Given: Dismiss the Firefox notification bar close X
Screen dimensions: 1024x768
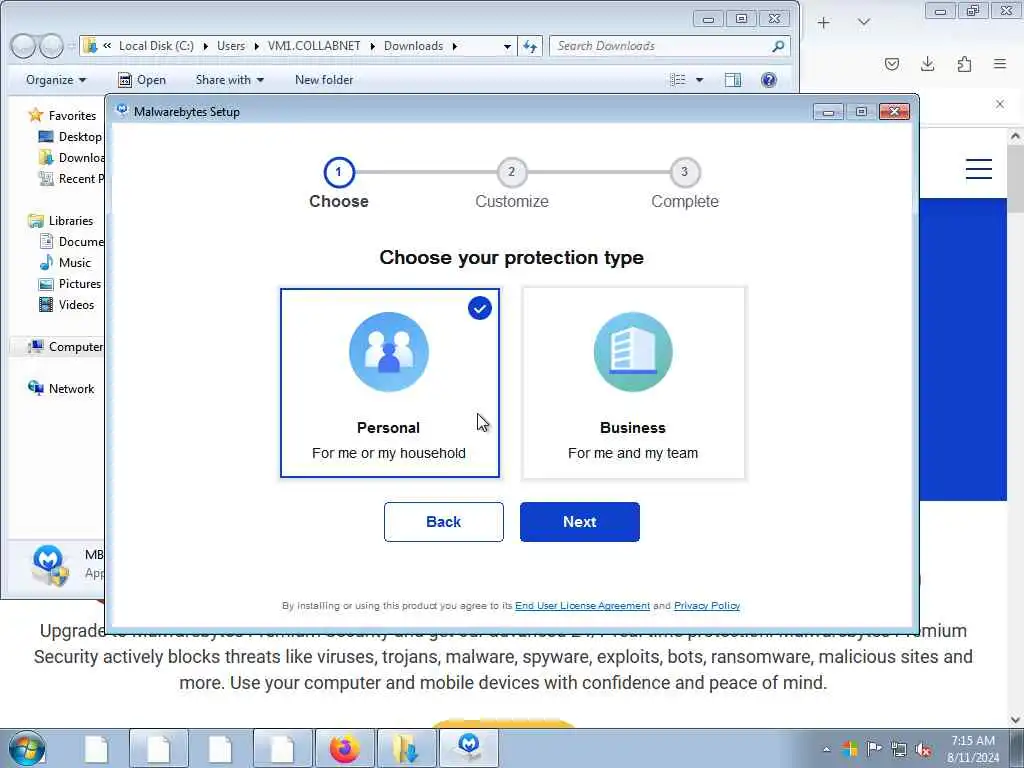Looking at the screenshot, I should coord(1000,104).
